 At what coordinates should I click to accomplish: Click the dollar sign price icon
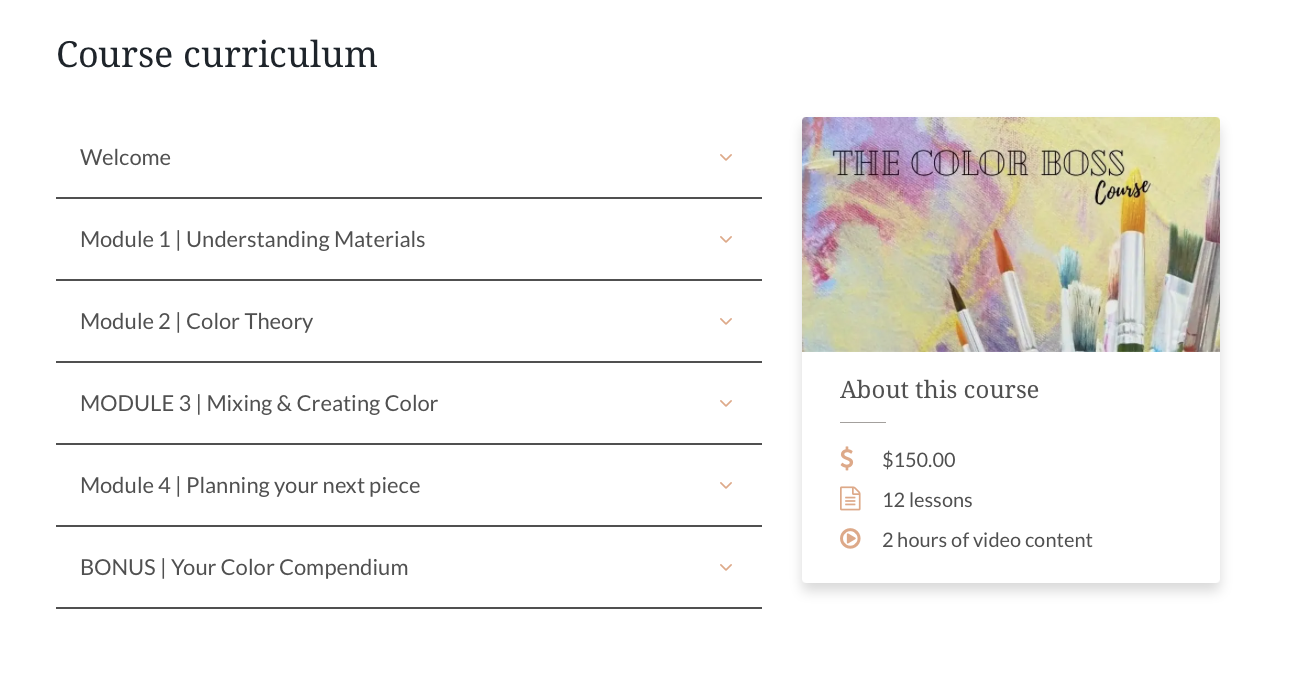click(847, 459)
